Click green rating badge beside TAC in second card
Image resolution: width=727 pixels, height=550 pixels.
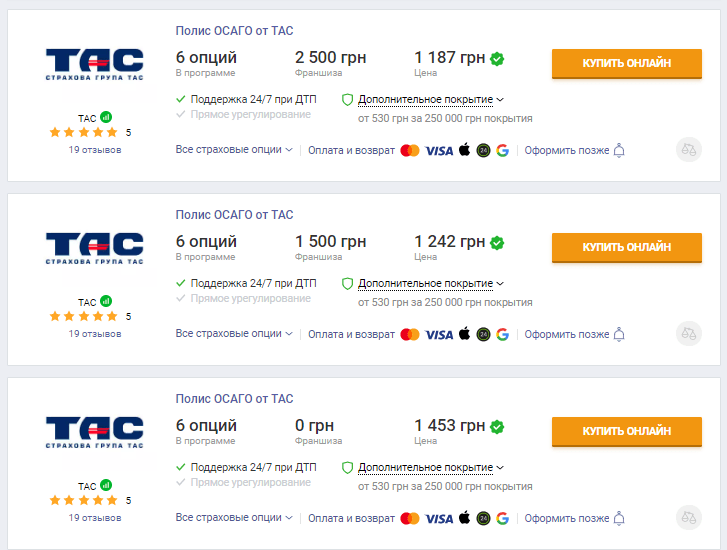tap(106, 301)
